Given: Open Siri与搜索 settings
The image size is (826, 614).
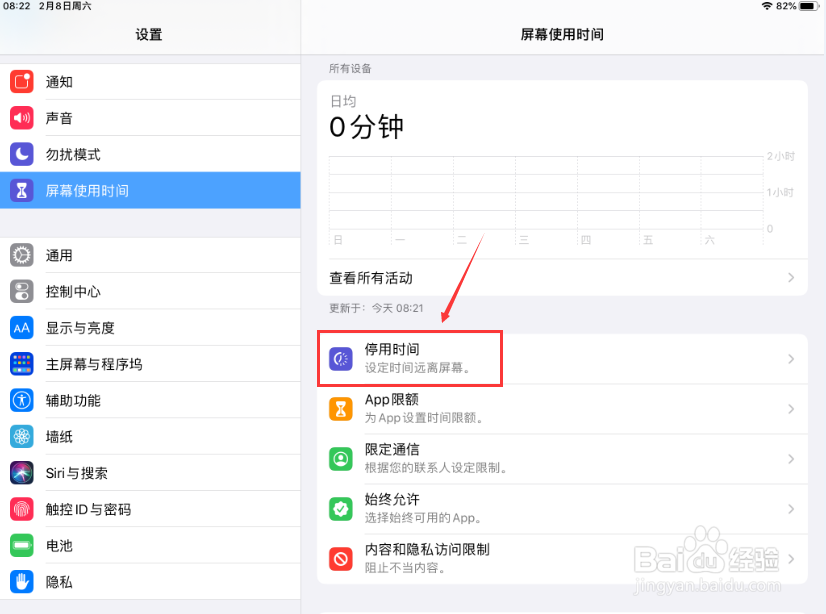Looking at the screenshot, I should (150, 473).
